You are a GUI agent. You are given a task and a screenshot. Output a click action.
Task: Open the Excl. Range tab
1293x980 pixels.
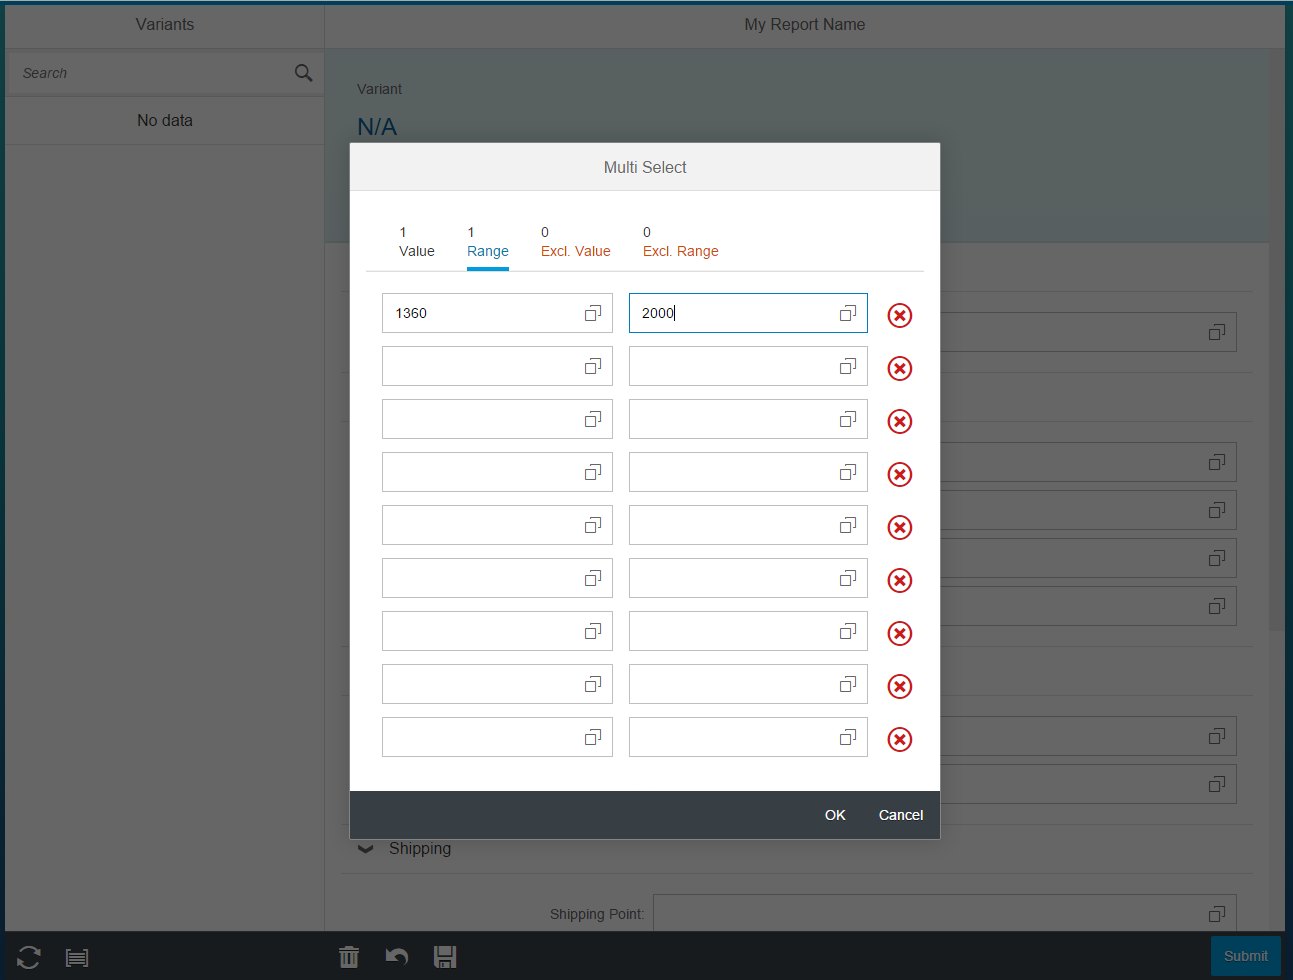click(680, 242)
